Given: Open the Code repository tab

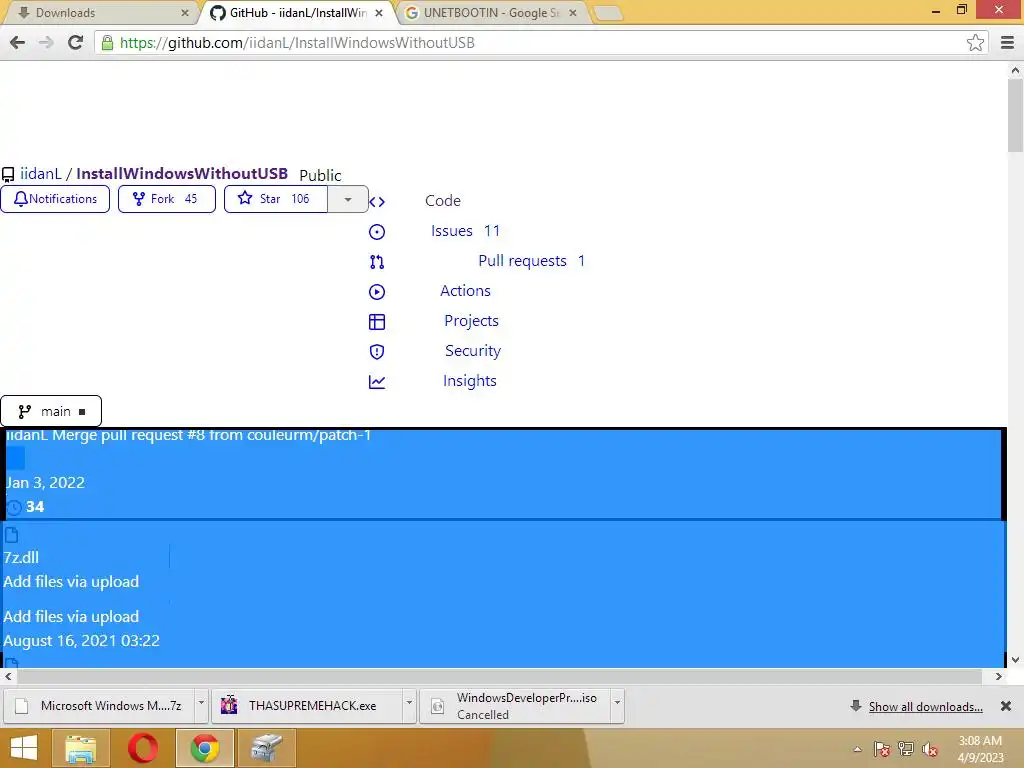Looking at the screenshot, I should click(x=443, y=201).
